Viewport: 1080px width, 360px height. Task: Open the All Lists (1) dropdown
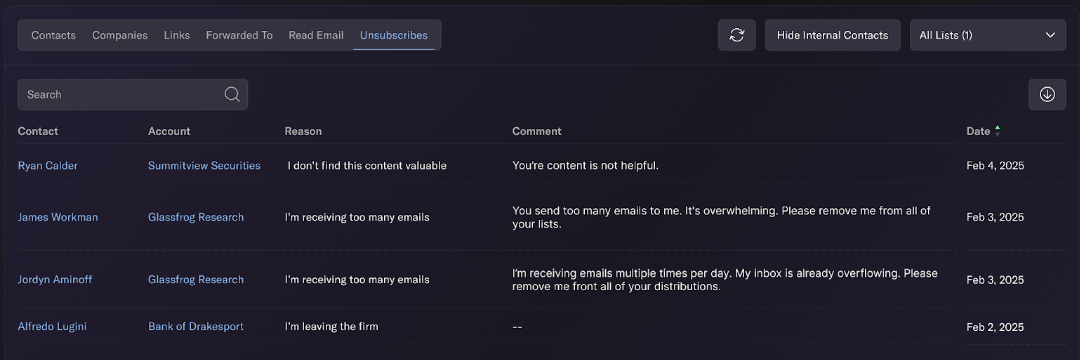pos(988,35)
